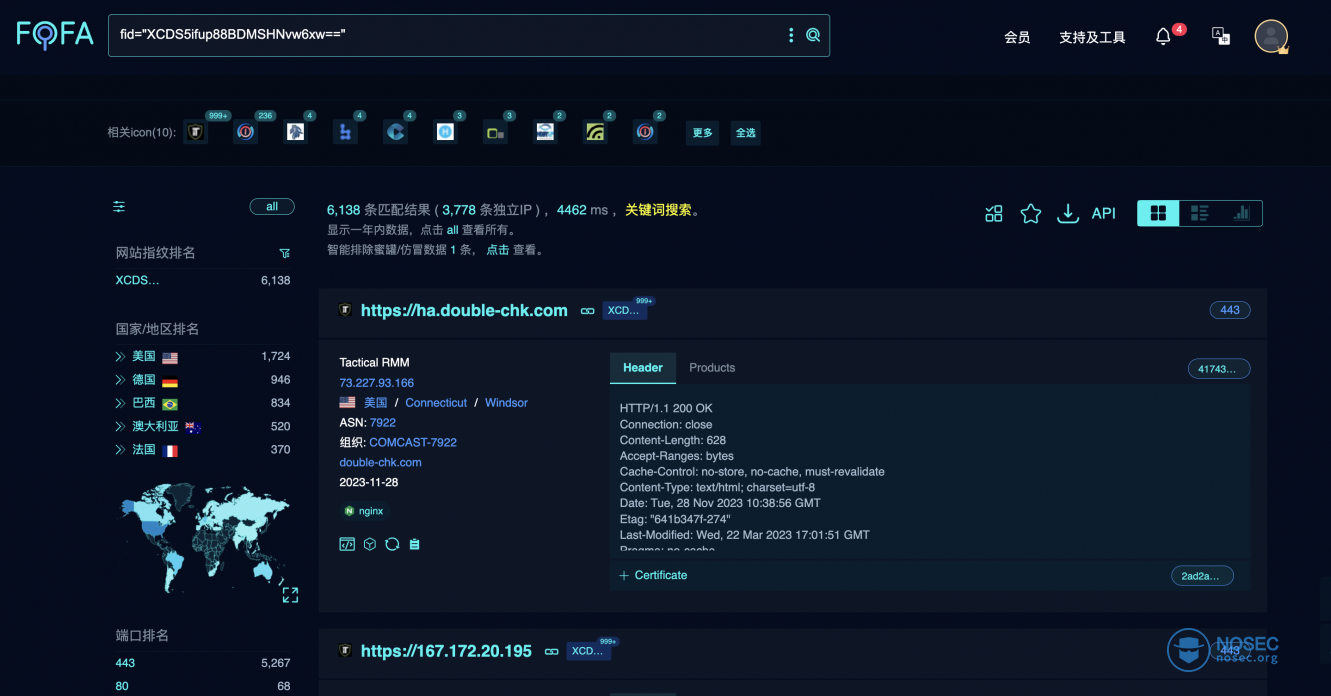Switch to grid card view
The width and height of the screenshot is (1331, 696).
pos(1159,213)
